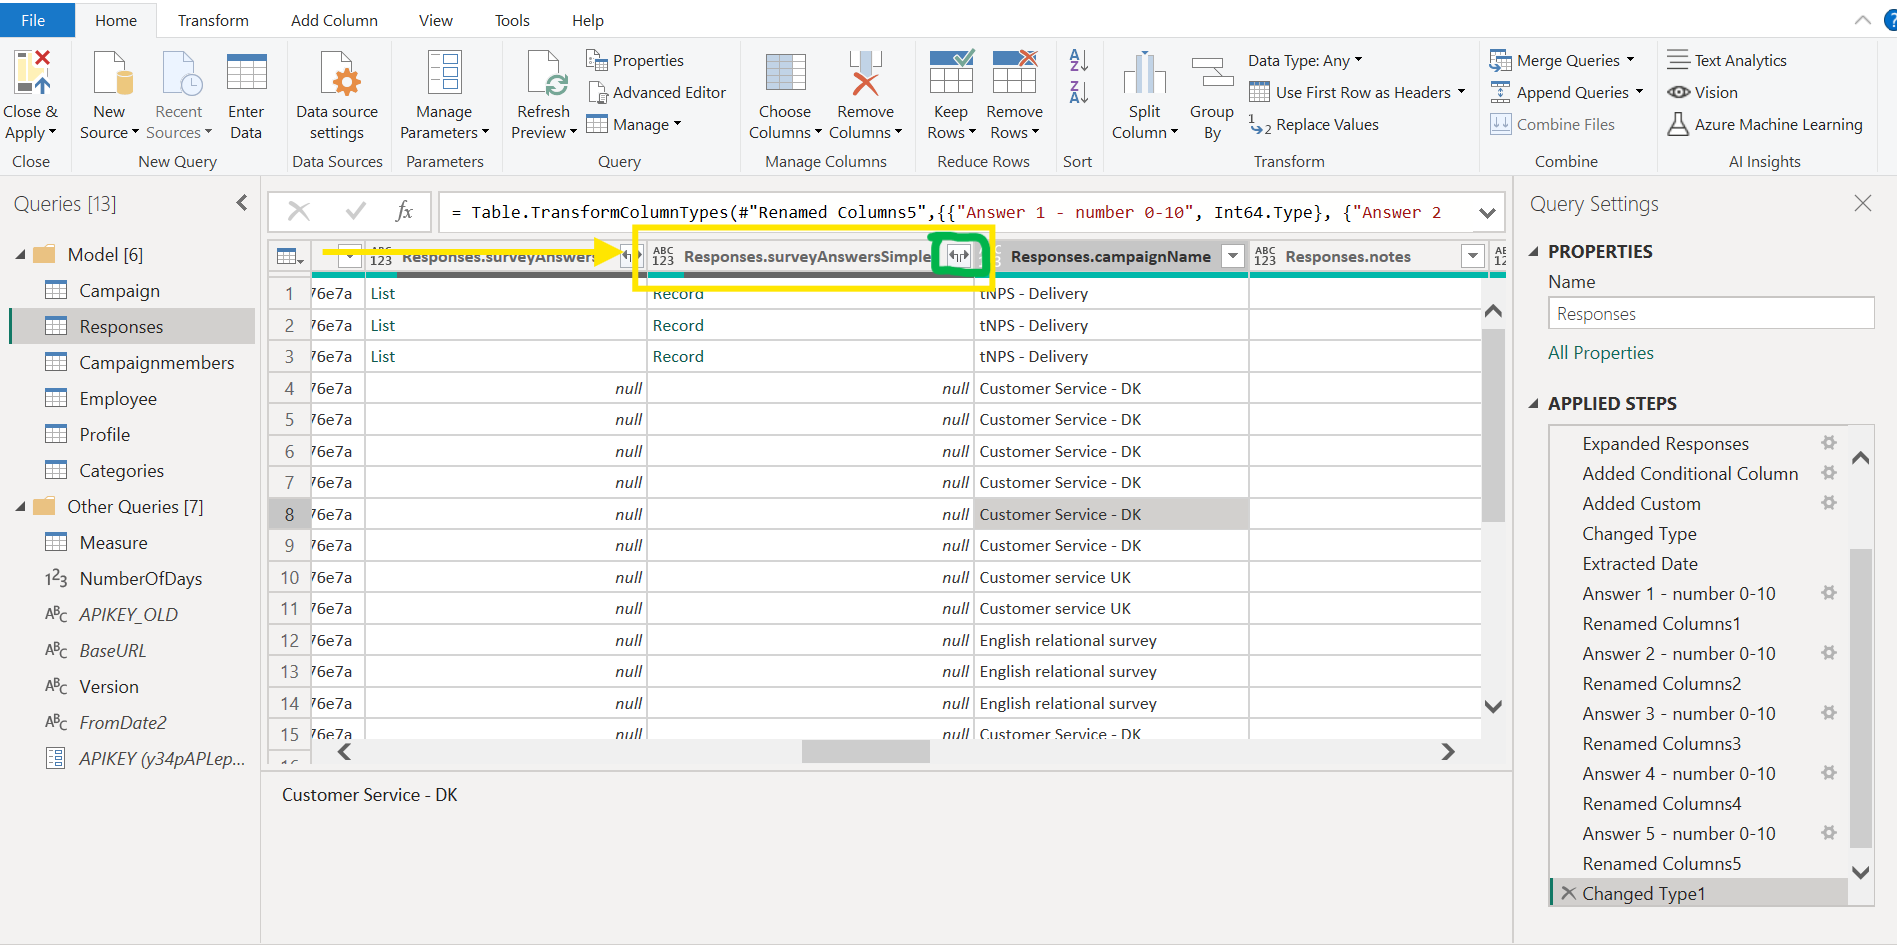The image size is (1897, 945).
Task: Confirm formula with the checkmark button
Action: coord(355,211)
